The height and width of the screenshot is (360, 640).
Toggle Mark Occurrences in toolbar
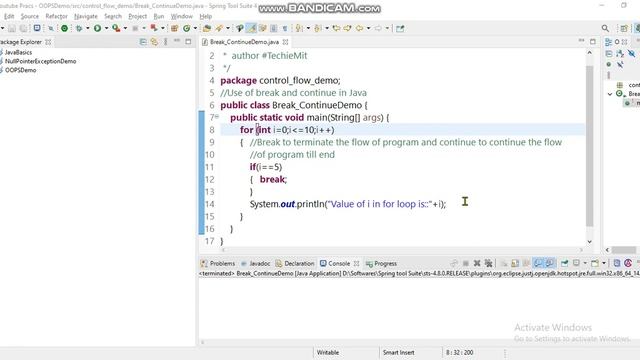click(251, 28)
